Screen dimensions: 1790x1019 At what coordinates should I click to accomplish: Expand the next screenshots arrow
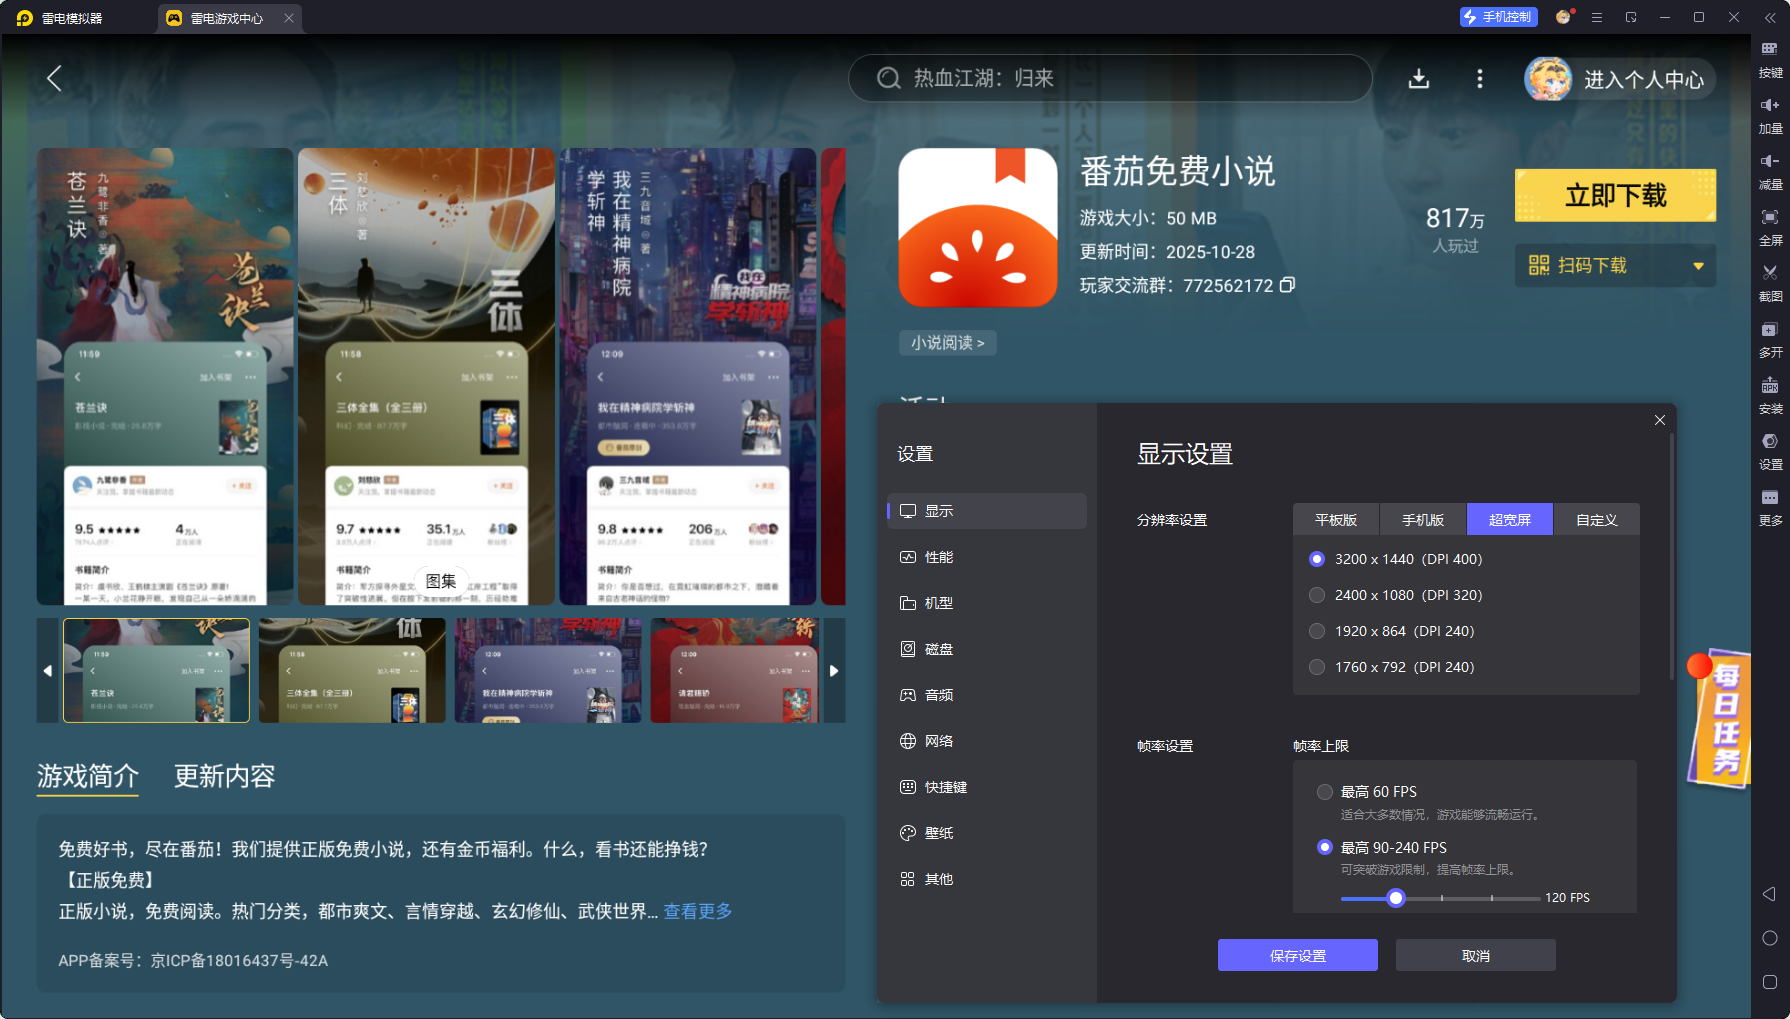tap(836, 670)
